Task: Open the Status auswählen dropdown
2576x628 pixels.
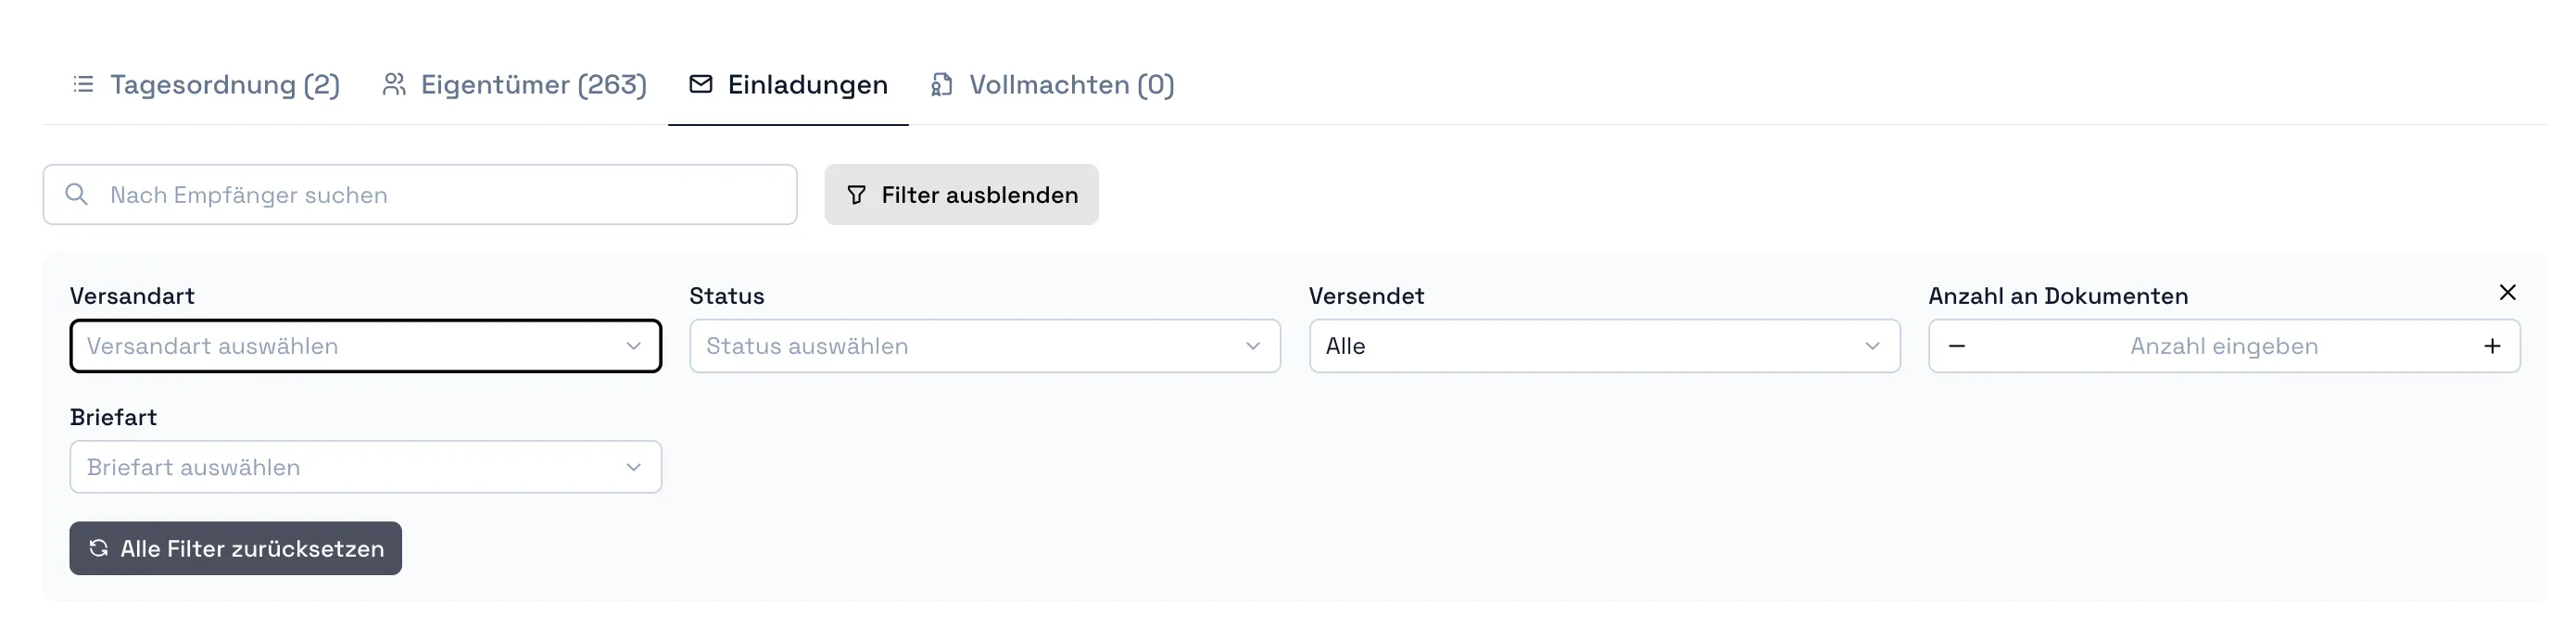Action: 984,346
